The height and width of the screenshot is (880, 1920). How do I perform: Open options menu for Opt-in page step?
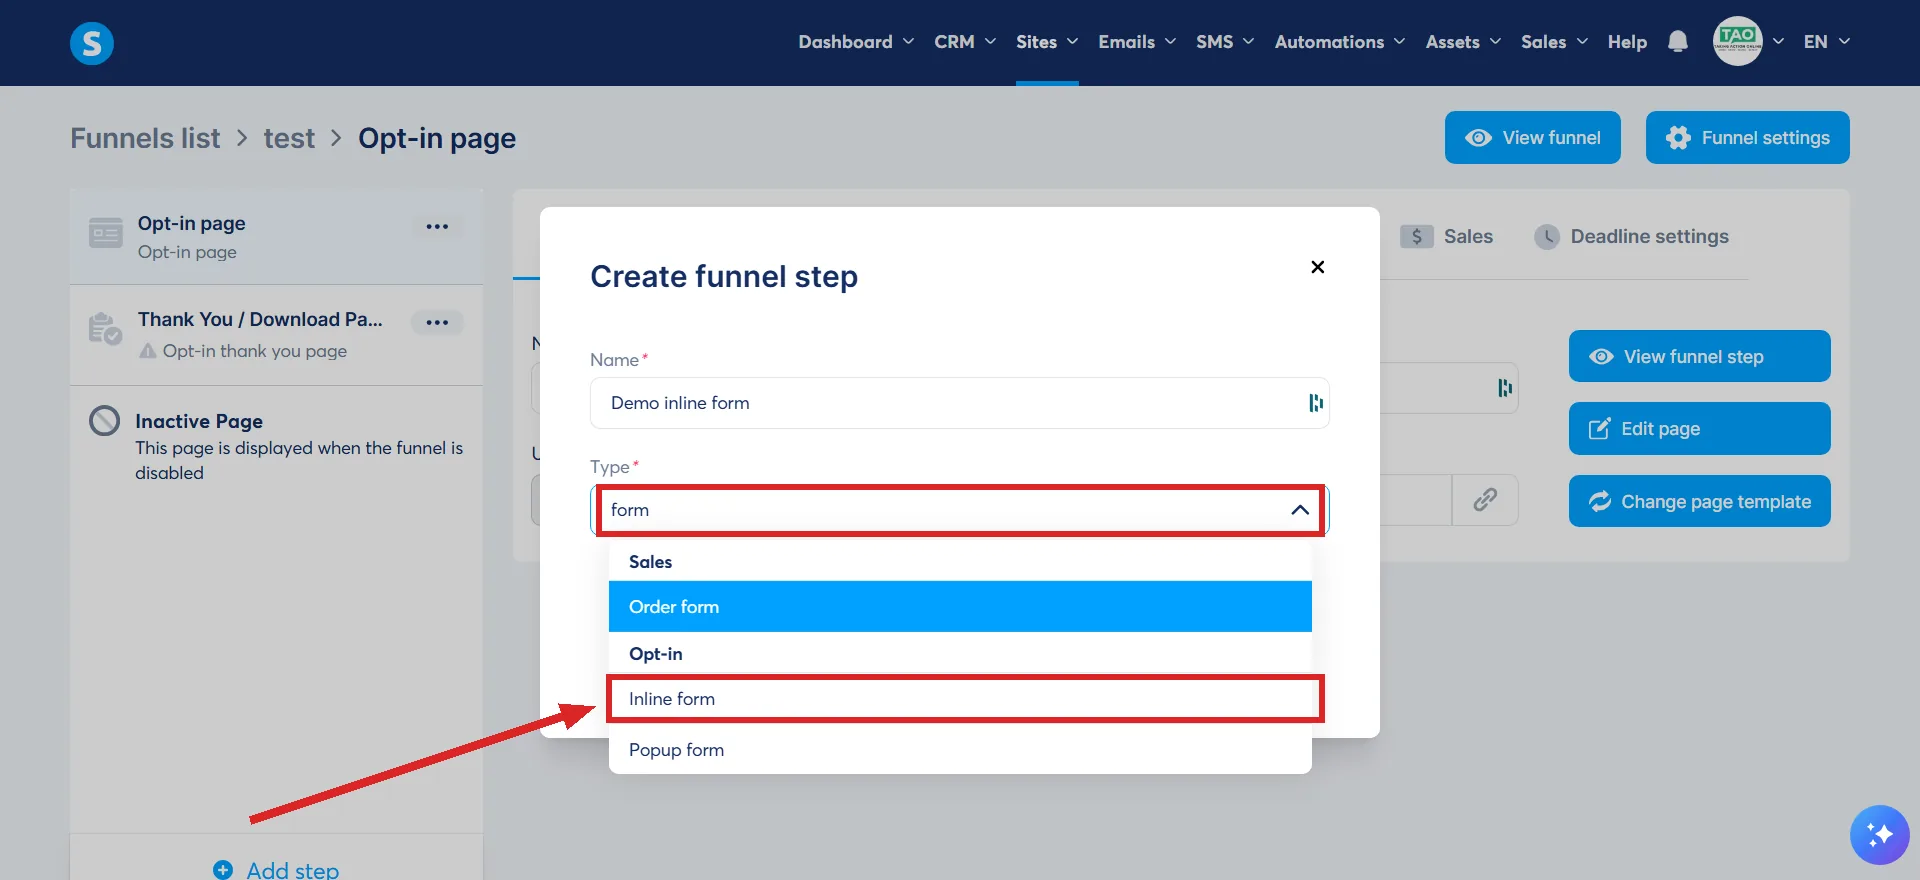coord(437,226)
